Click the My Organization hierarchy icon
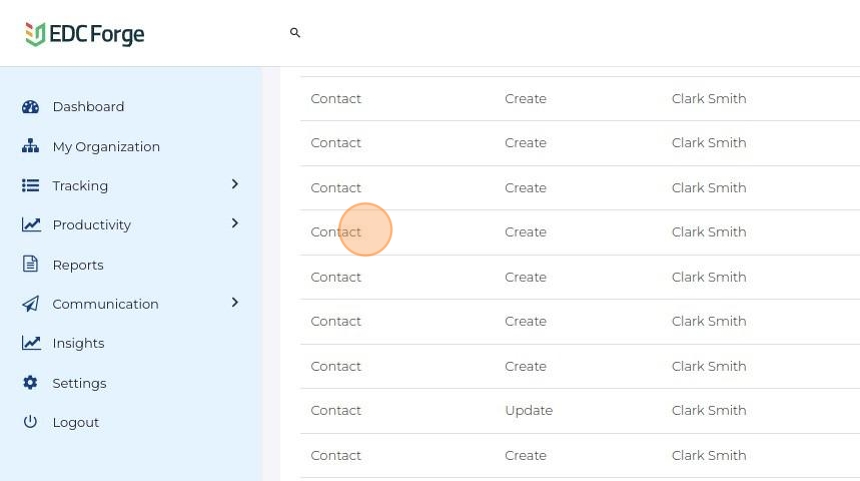This screenshot has width=860, height=481. click(31, 146)
